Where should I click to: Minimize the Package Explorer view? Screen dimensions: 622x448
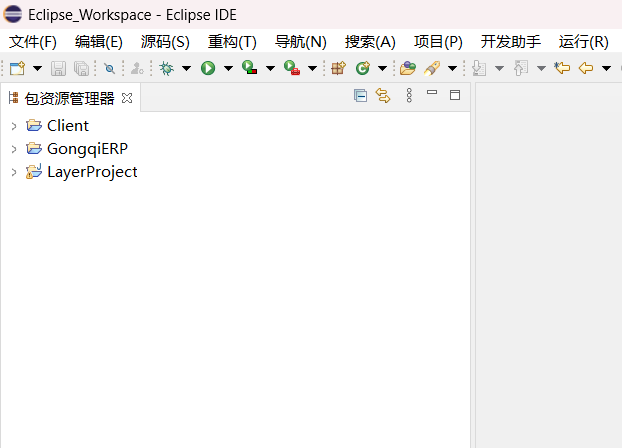click(432, 92)
